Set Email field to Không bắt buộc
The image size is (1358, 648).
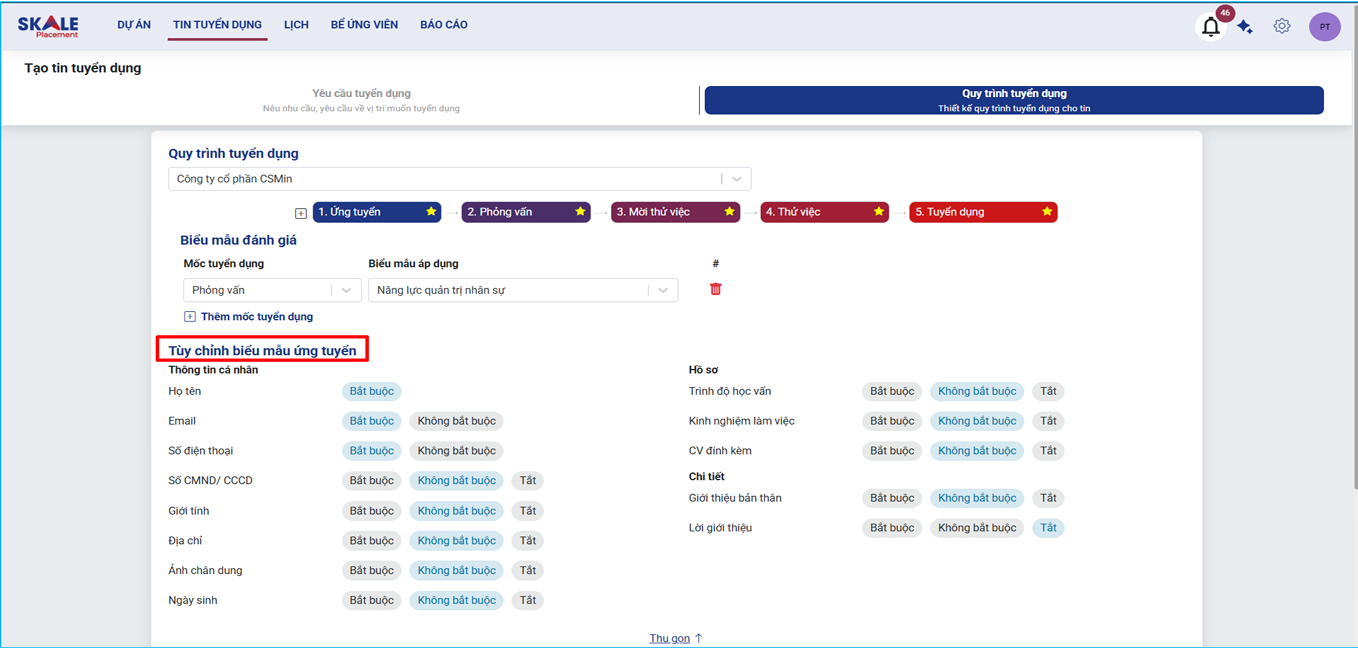(456, 421)
